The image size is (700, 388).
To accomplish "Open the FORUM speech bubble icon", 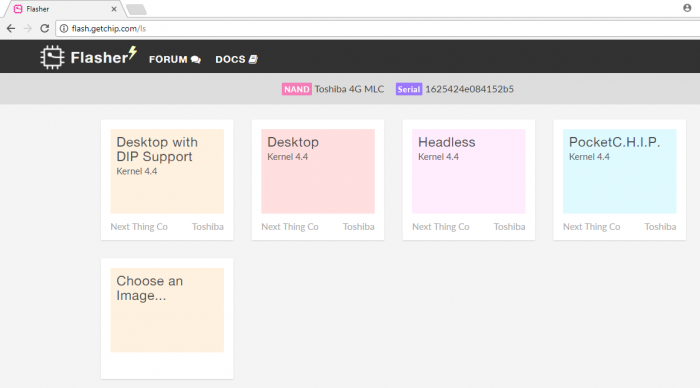I will pyautogui.click(x=196, y=59).
